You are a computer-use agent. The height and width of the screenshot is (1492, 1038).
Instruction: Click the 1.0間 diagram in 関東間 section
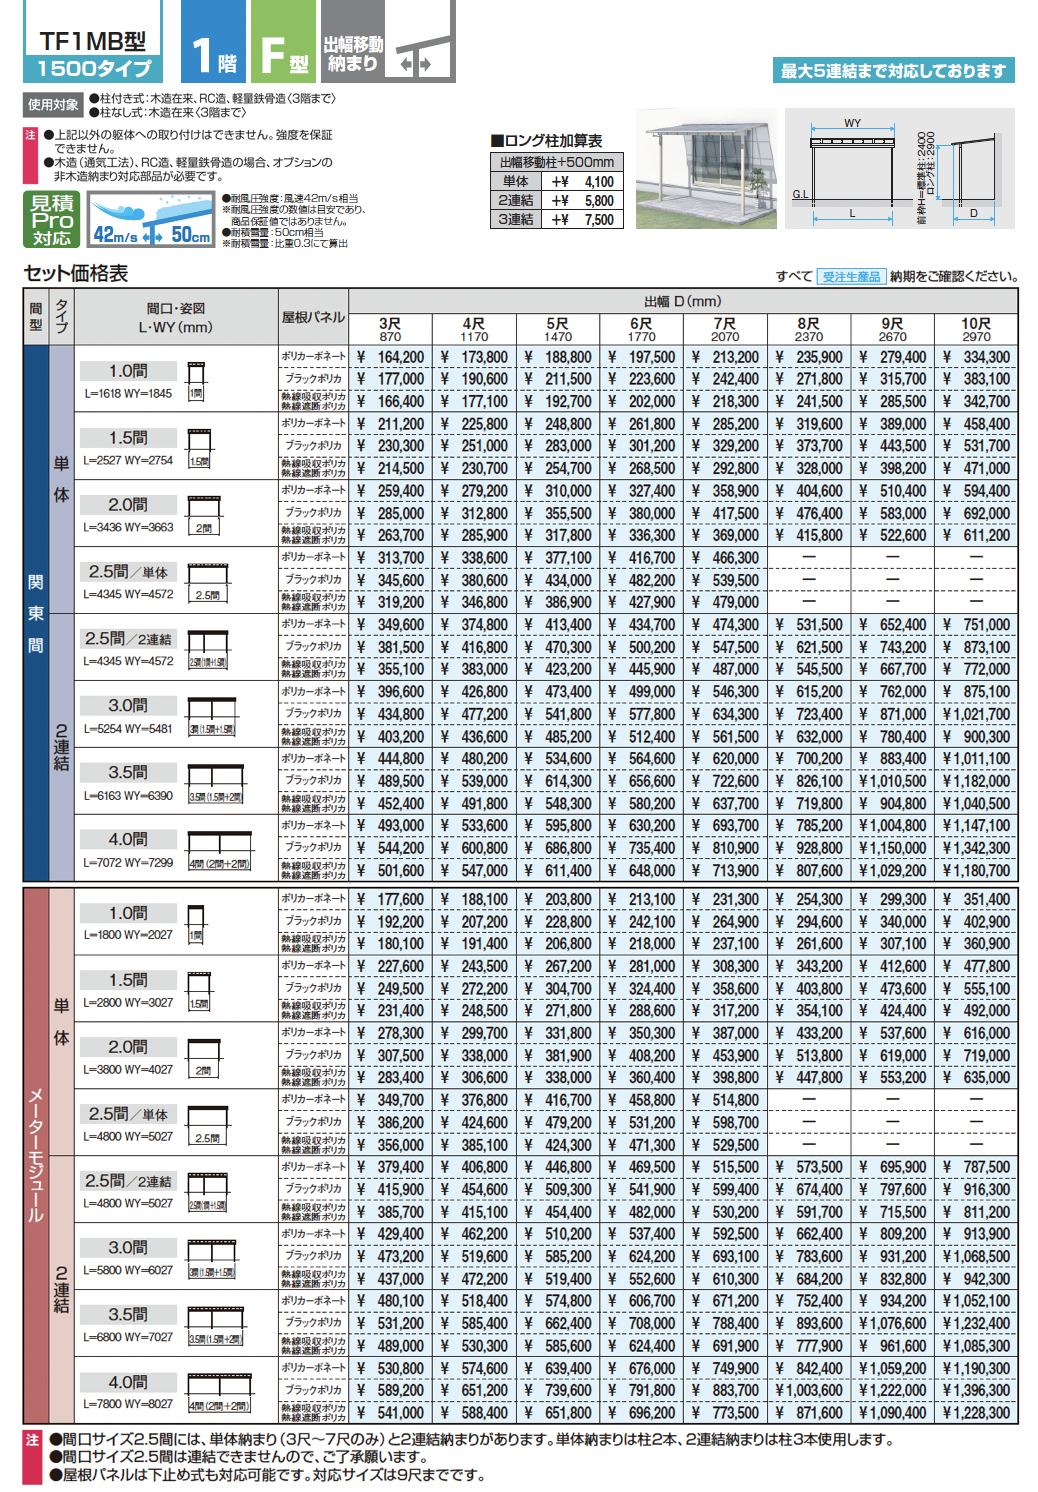196,380
